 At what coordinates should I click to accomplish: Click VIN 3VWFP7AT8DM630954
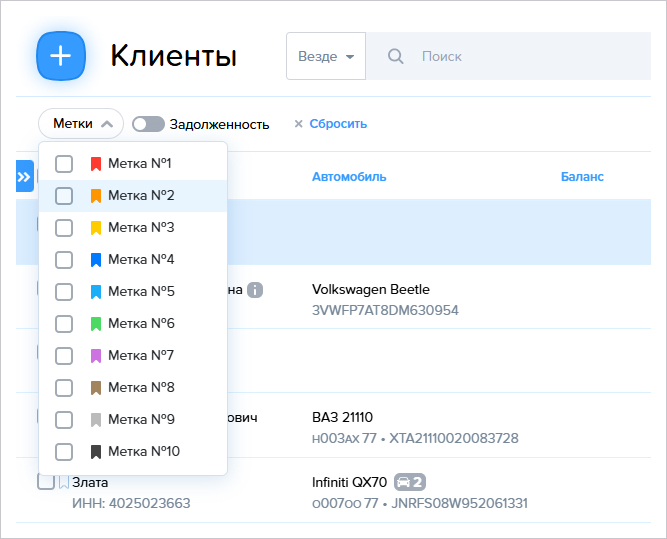[385, 310]
